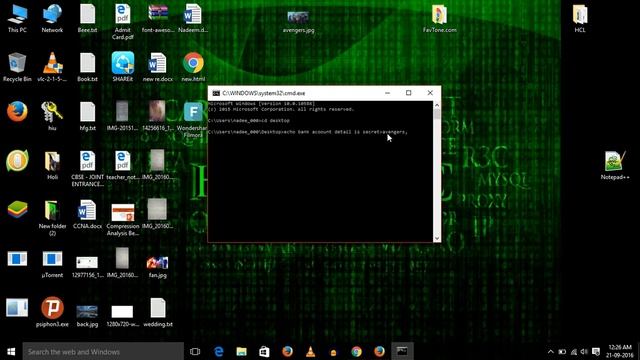Select the hiu keys icon

point(52,116)
